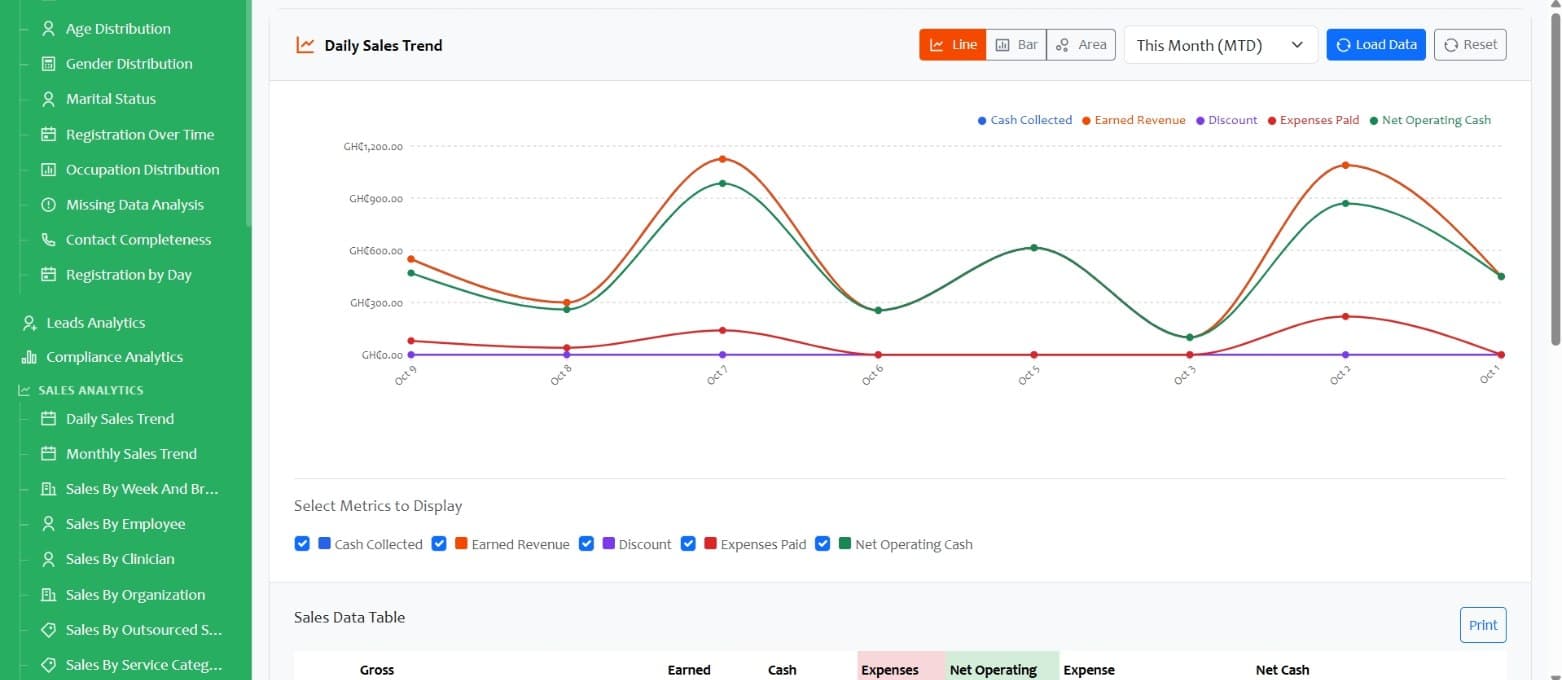Click the circular arrow icon in Reset button
Viewport: 1562px width, 680px height.
click(x=1451, y=45)
